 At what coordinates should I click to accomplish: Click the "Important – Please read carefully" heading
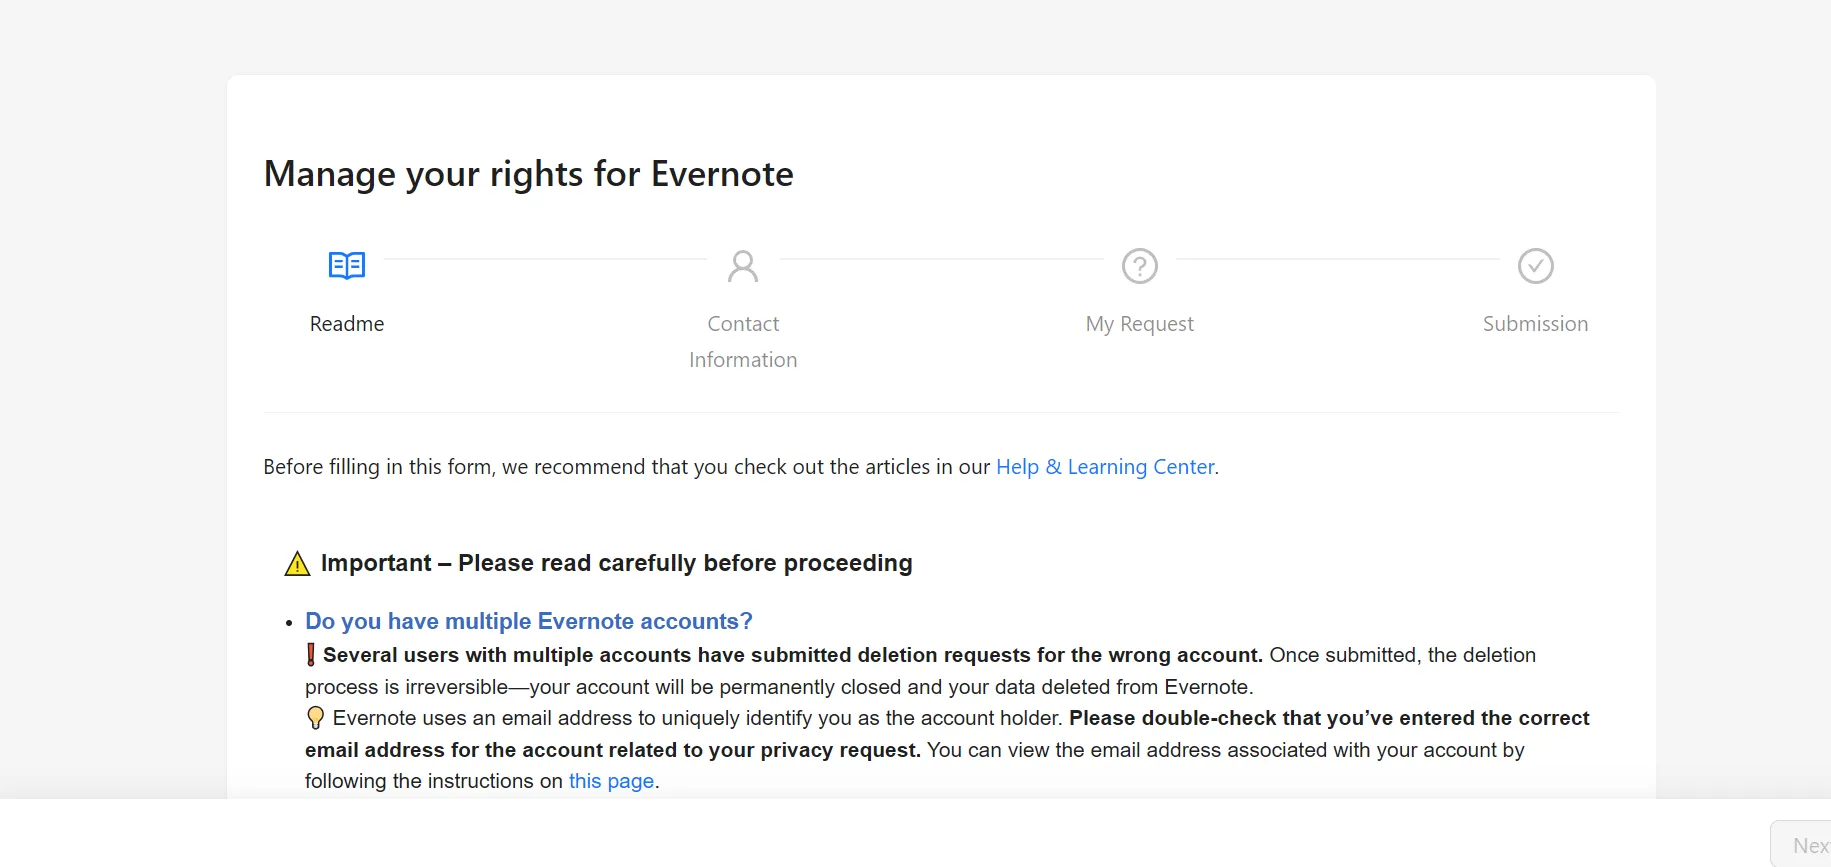tap(616, 563)
